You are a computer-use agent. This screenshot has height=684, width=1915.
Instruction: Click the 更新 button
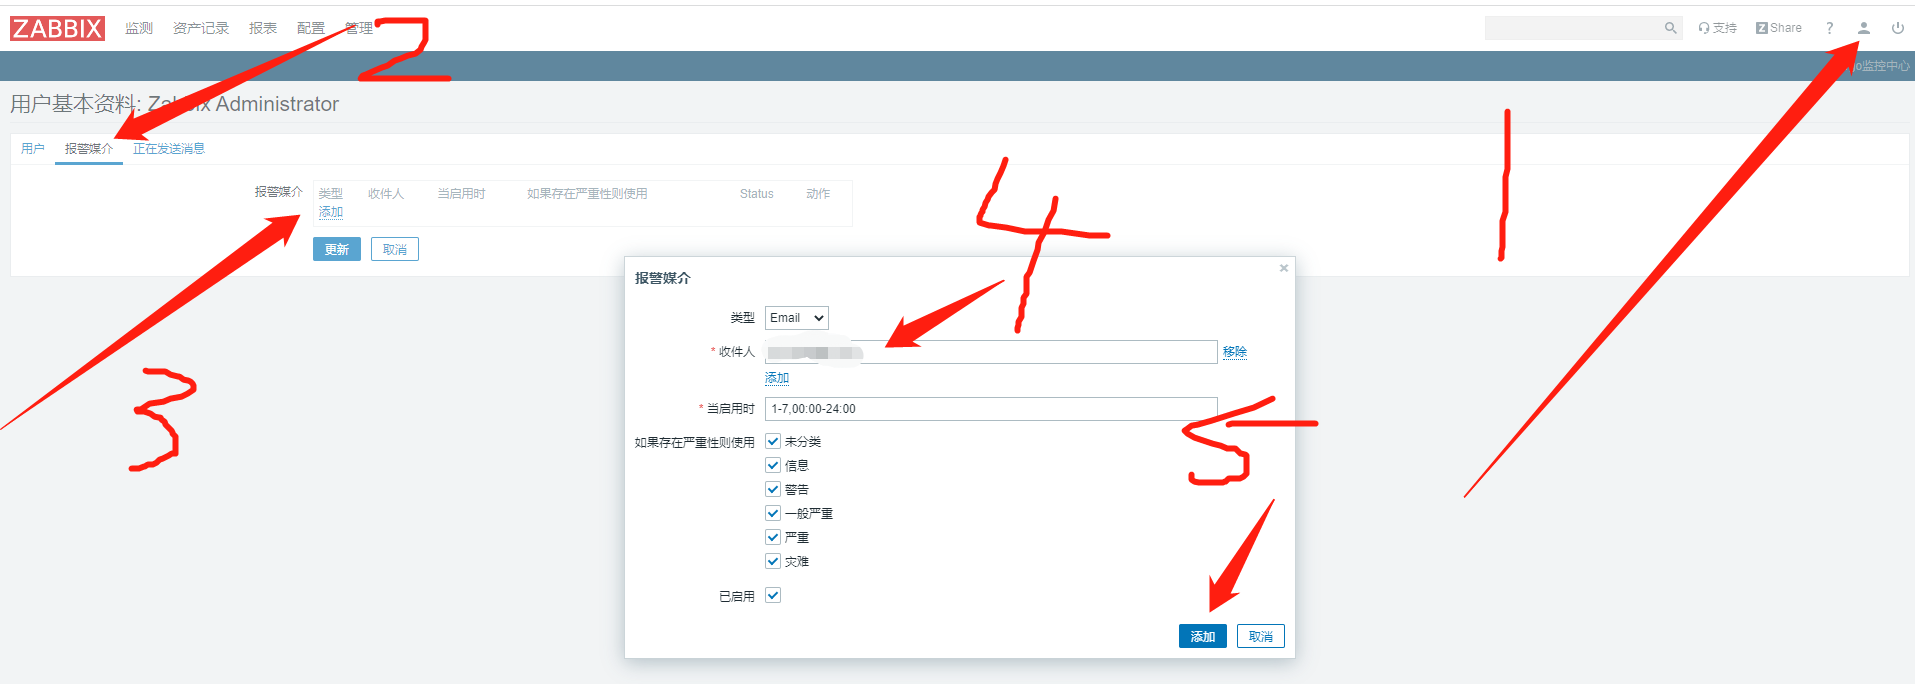(337, 249)
